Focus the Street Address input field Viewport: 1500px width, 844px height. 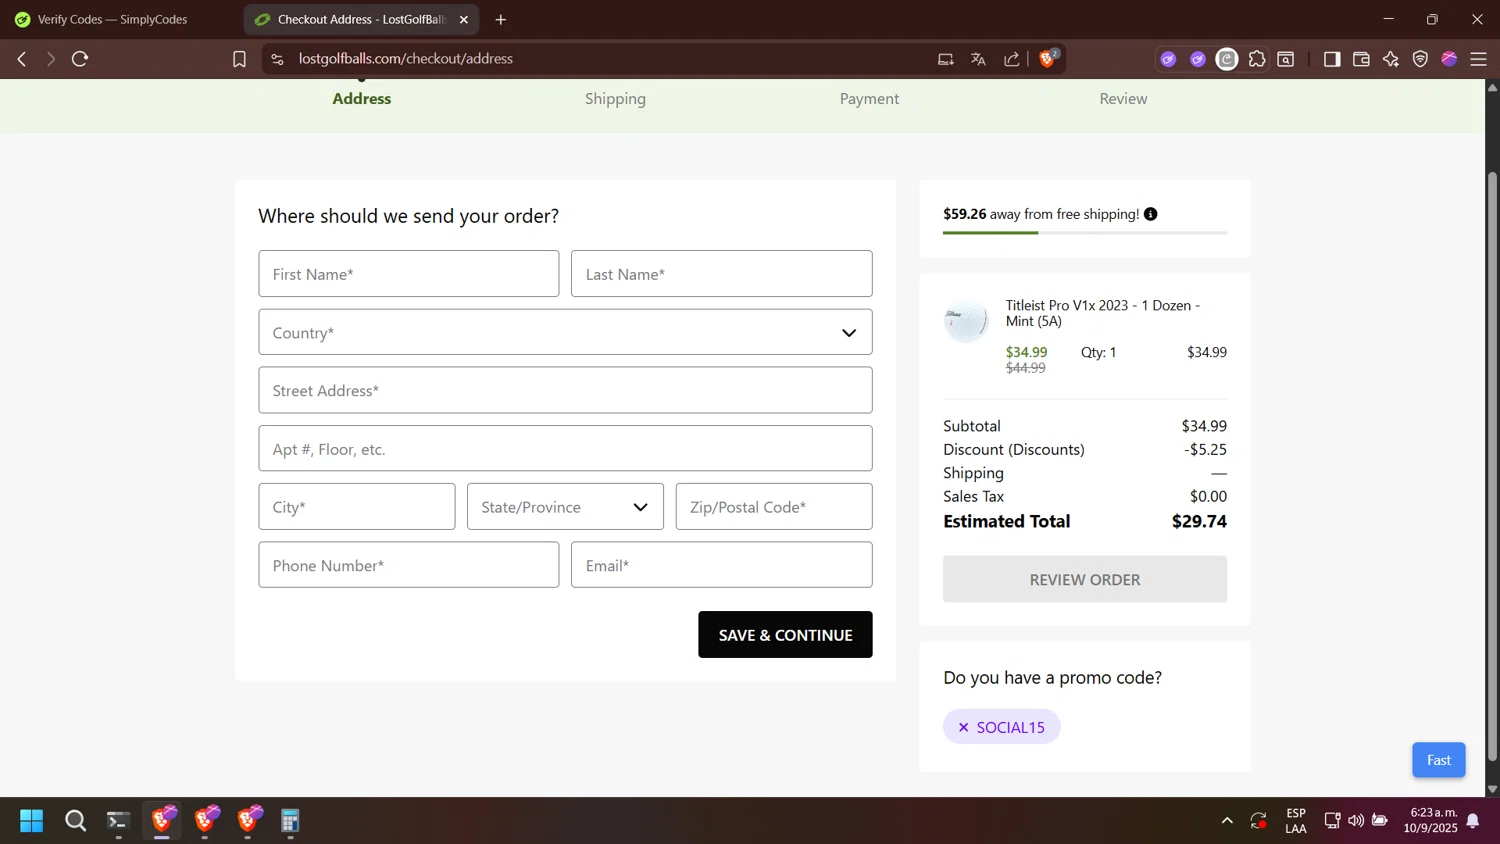point(565,390)
